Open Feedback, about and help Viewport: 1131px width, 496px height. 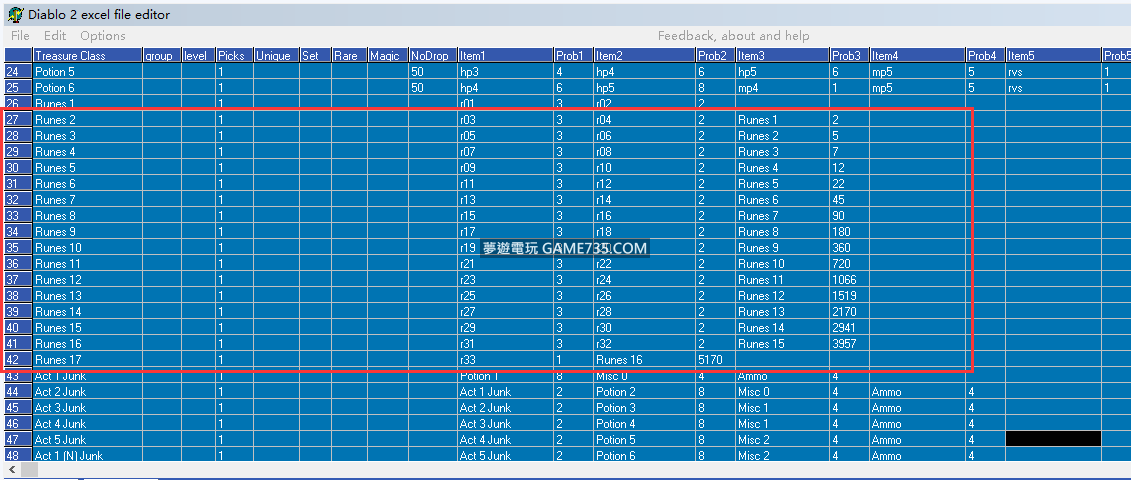[733, 36]
